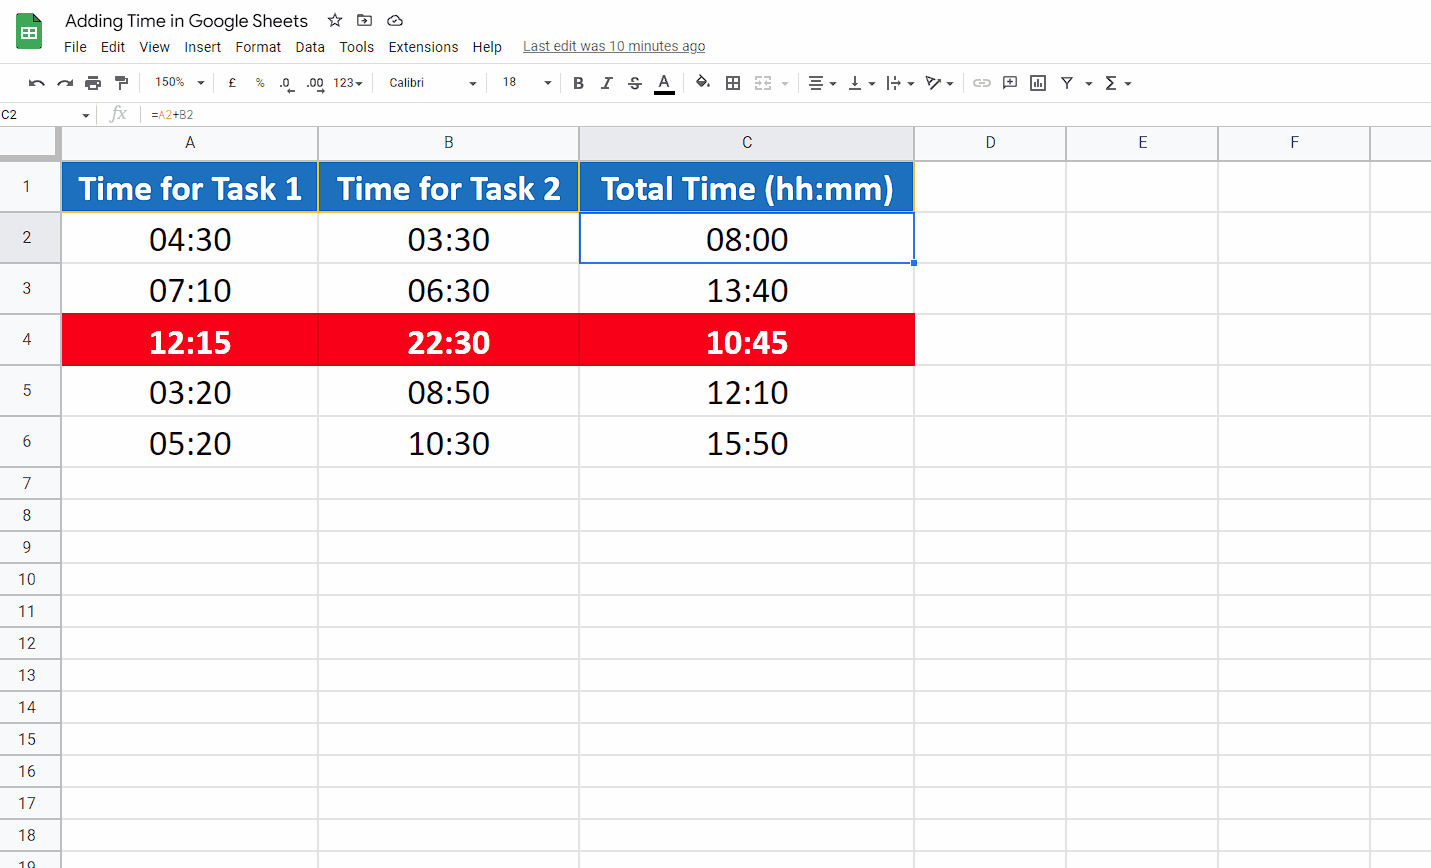Insert a comment
The image size is (1431, 868).
click(x=1009, y=83)
